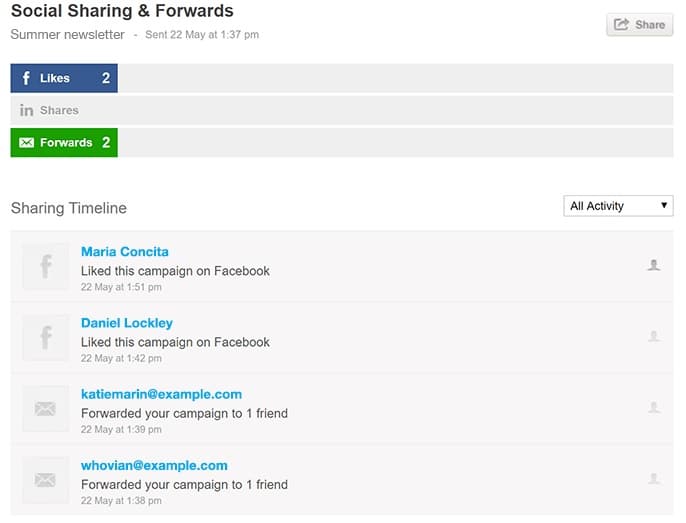Image resolution: width=686 pixels, height=523 pixels.
Task: Click the Share button
Action: (639, 25)
